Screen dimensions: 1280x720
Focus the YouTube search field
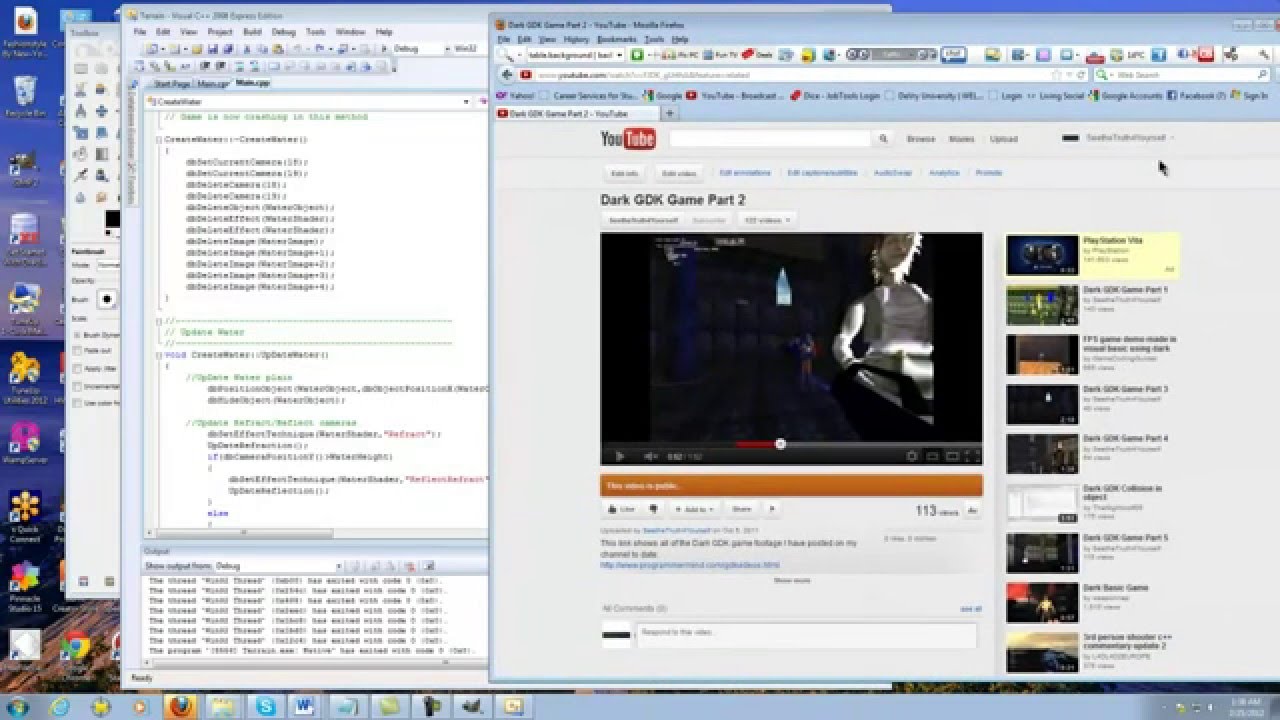(x=770, y=139)
